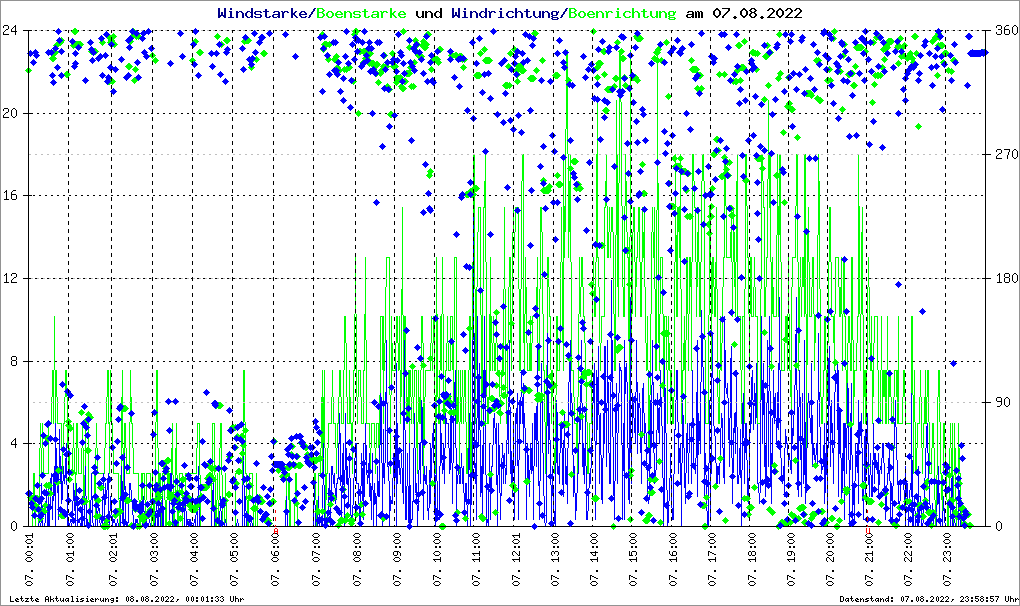Click the "Datenstand" timestamp footer text
Screen dimensions: 1020x606
pos(929,599)
